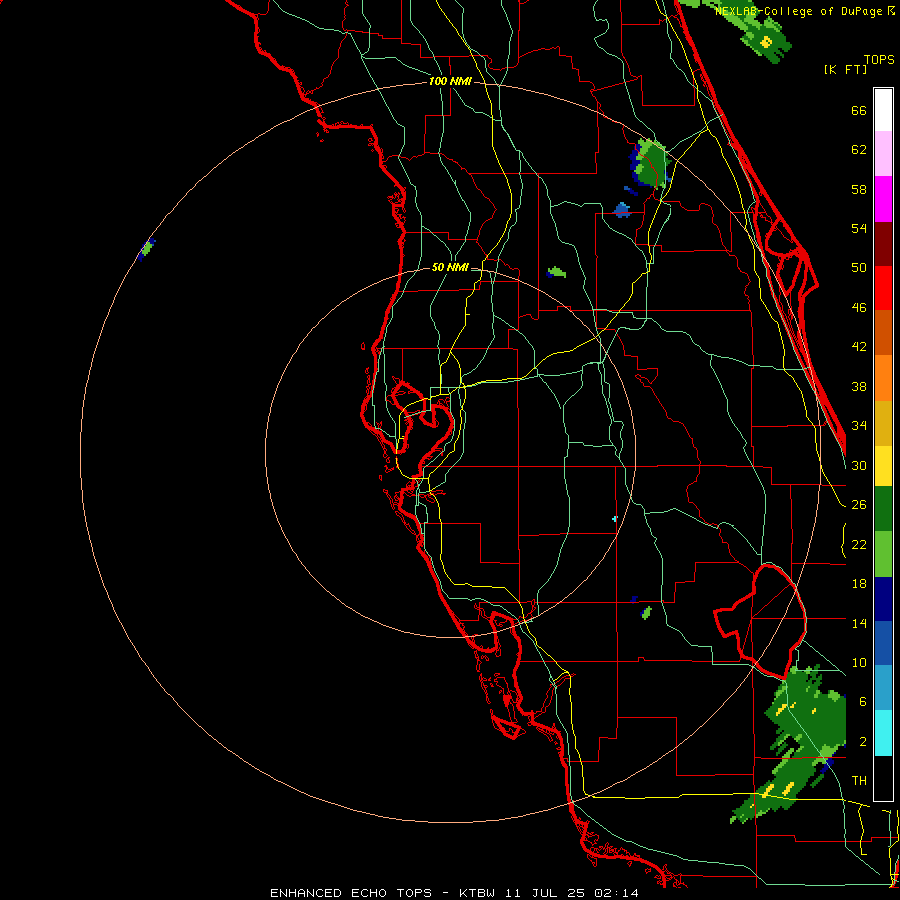
Task: Click the green echo cell on northeast 100 NMI ring
Action: click(650, 163)
